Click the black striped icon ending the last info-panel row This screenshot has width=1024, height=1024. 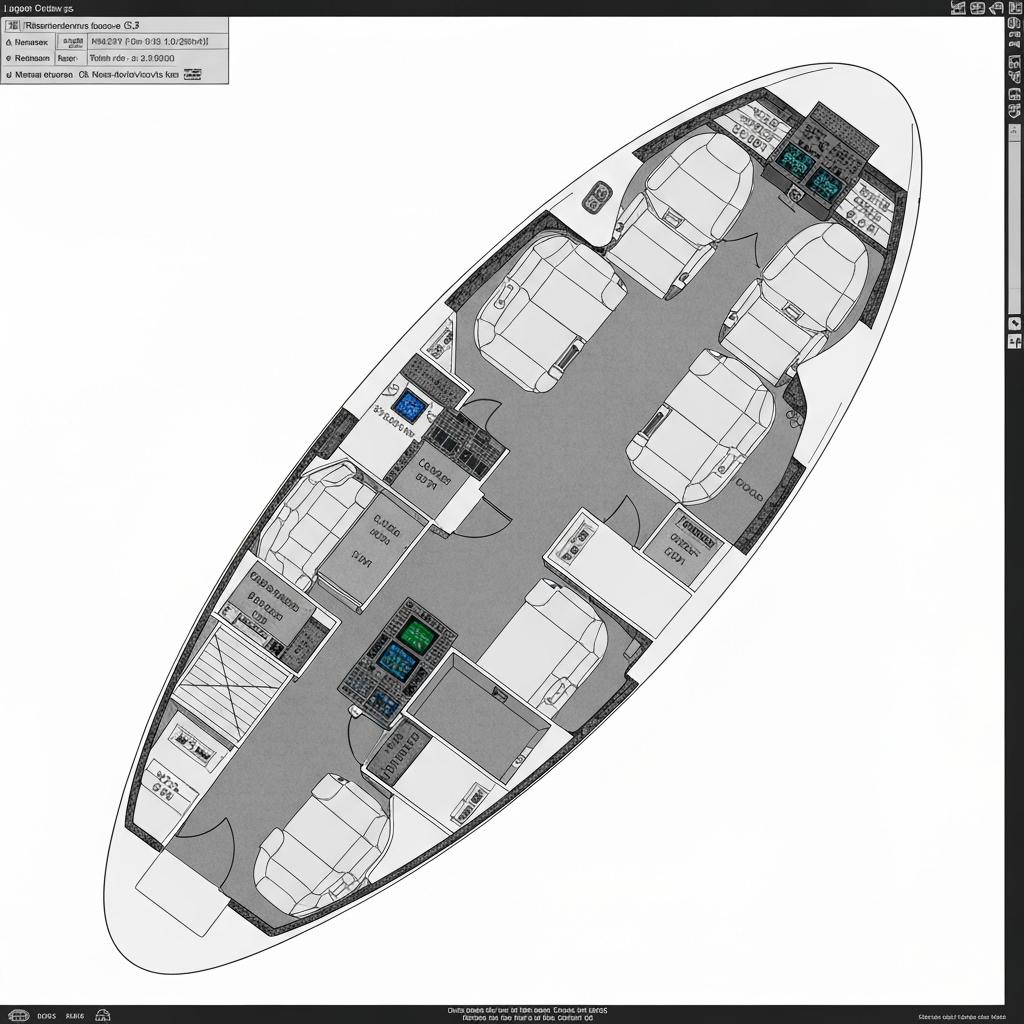point(193,74)
